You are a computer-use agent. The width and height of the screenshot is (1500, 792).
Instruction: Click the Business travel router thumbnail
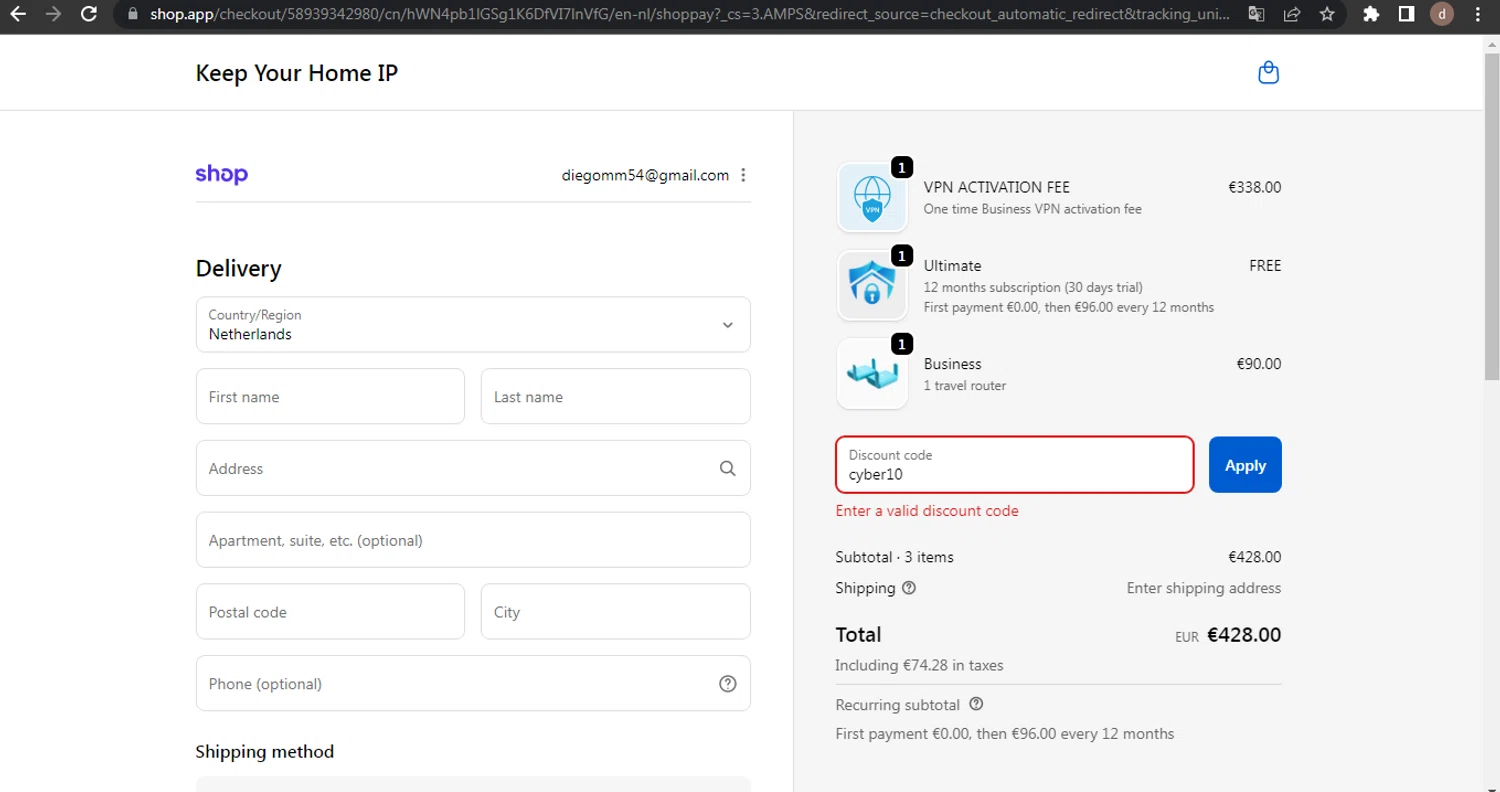pos(872,373)
